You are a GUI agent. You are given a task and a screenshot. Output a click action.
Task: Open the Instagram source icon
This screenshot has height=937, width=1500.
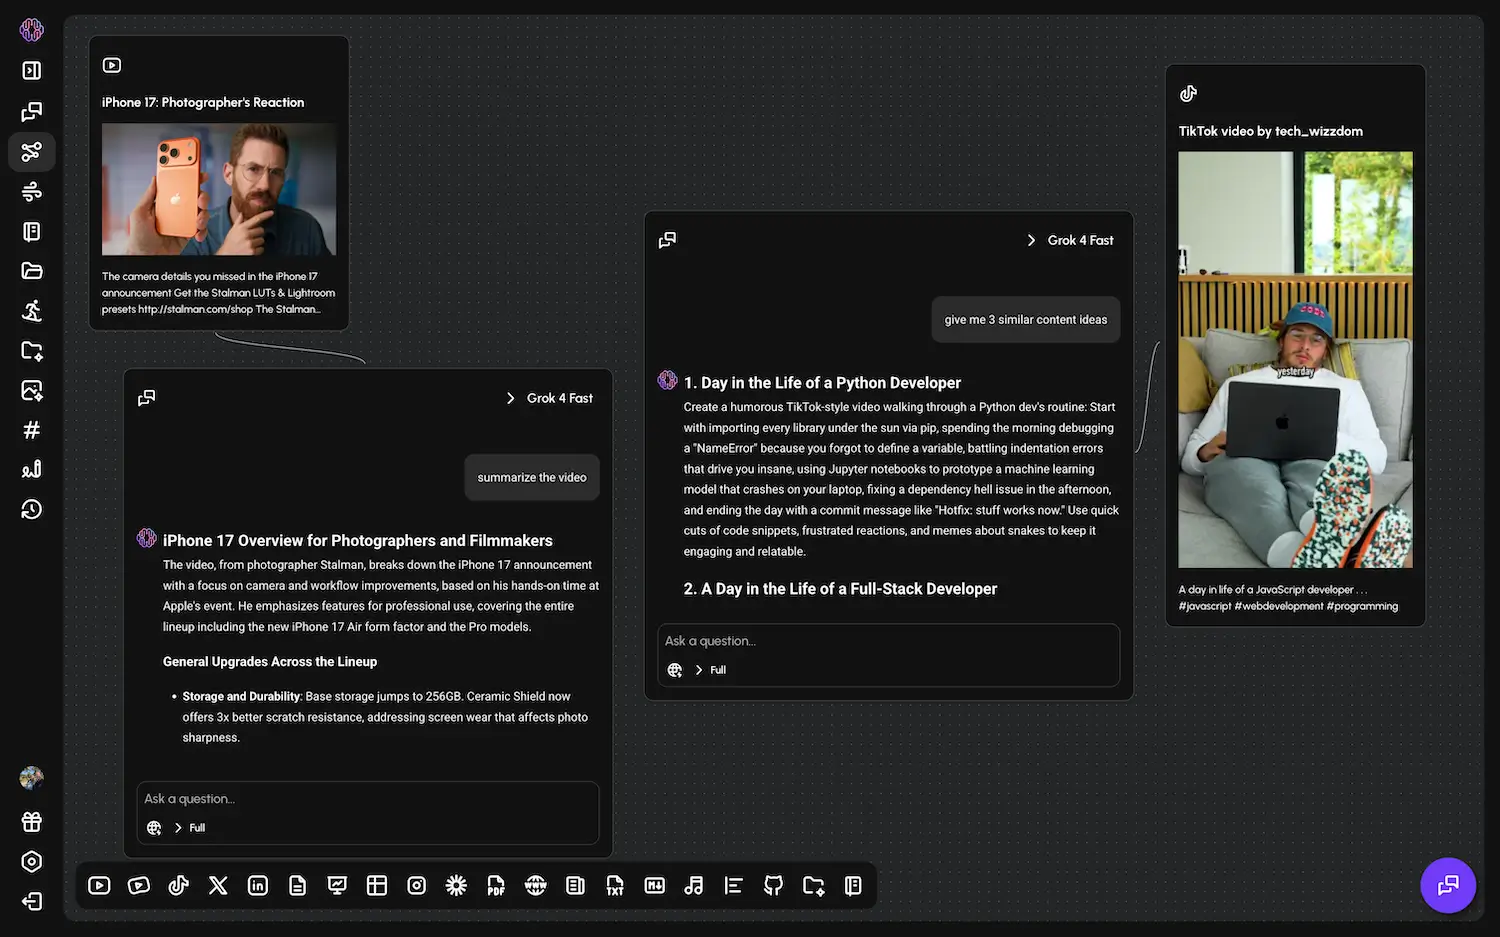(x=417, y=885)
